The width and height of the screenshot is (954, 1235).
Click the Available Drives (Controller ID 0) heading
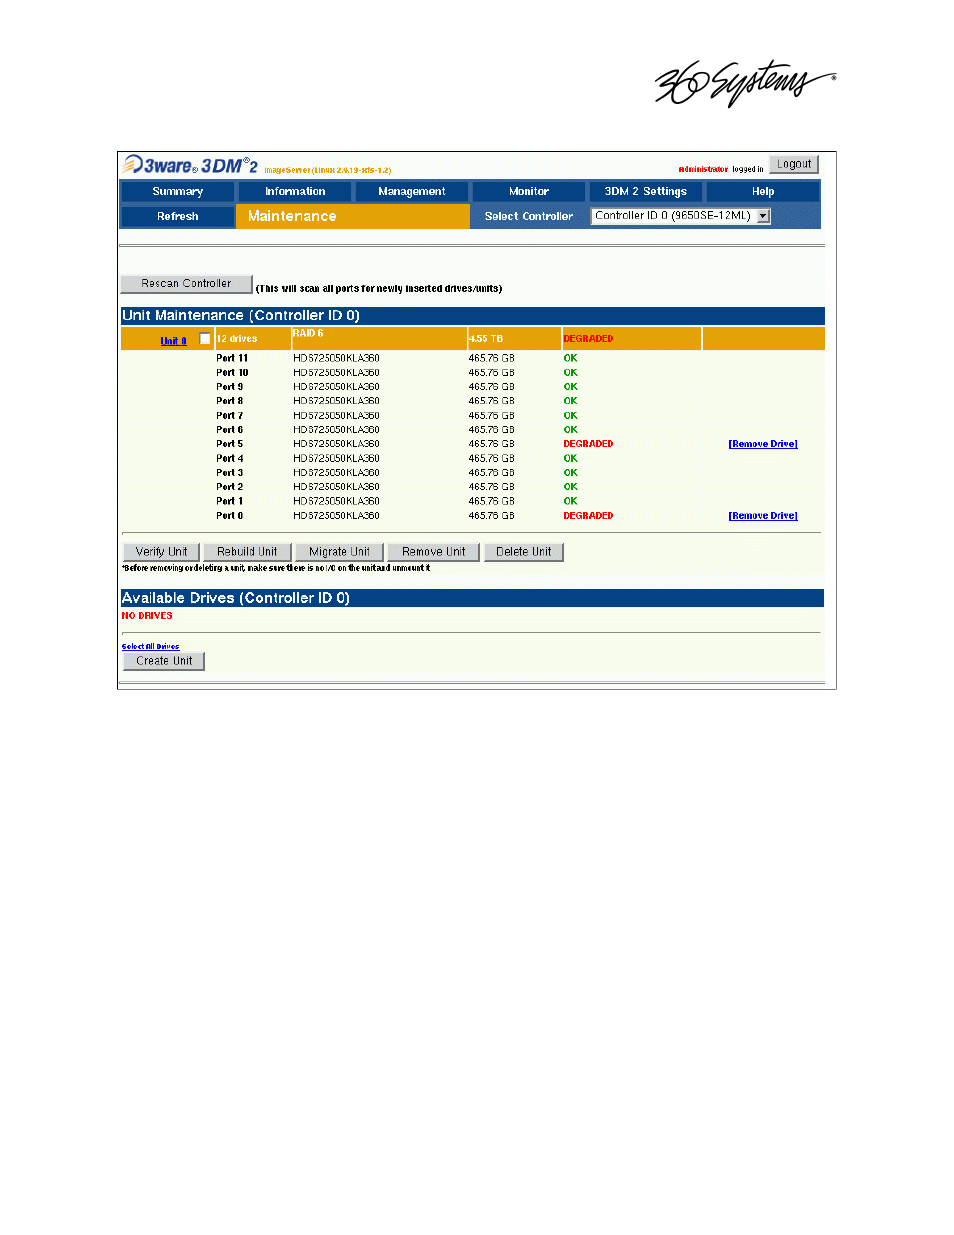(236, 598)
